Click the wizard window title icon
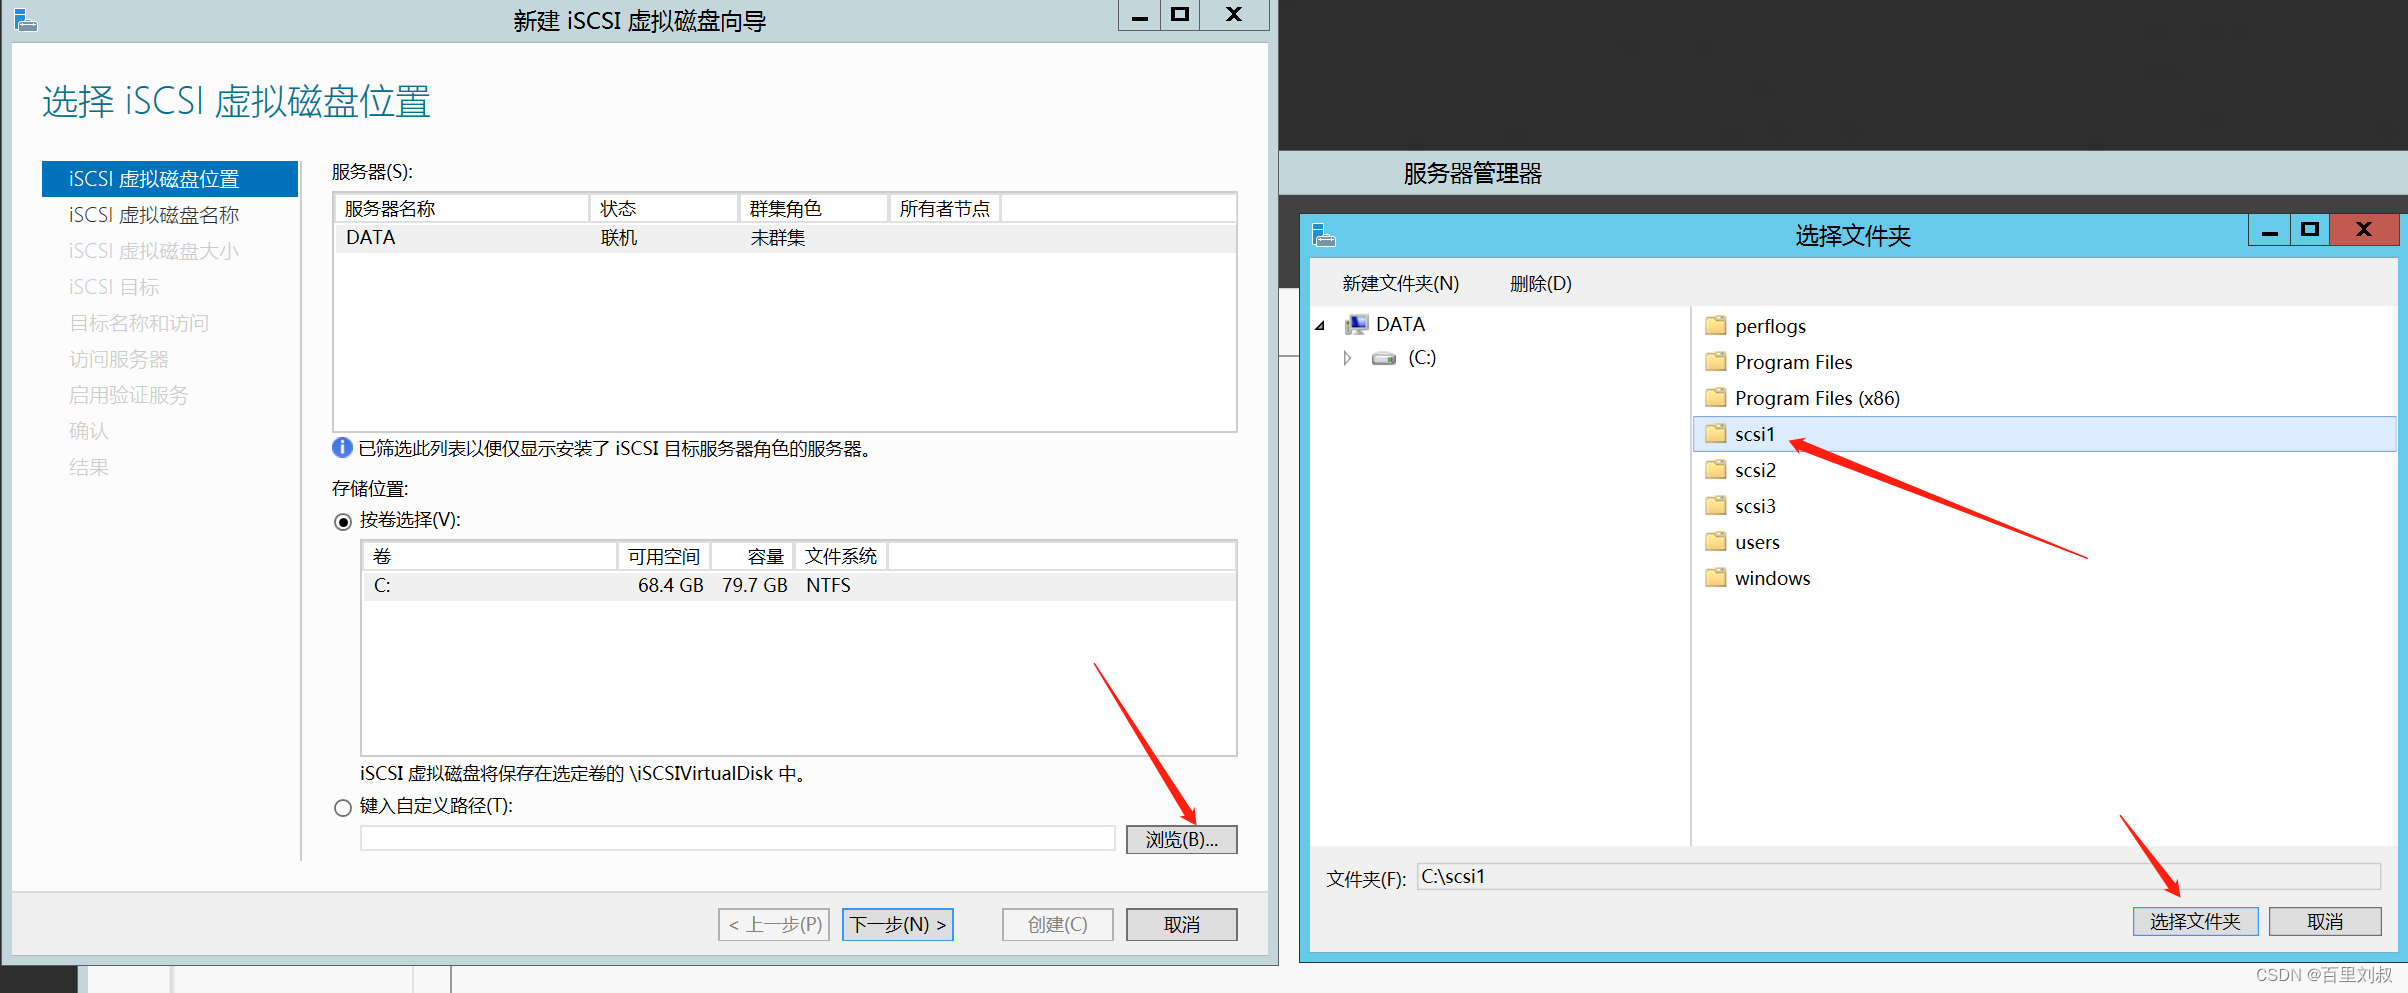Viewport: 2408px width, 993px height. point(26,20)
